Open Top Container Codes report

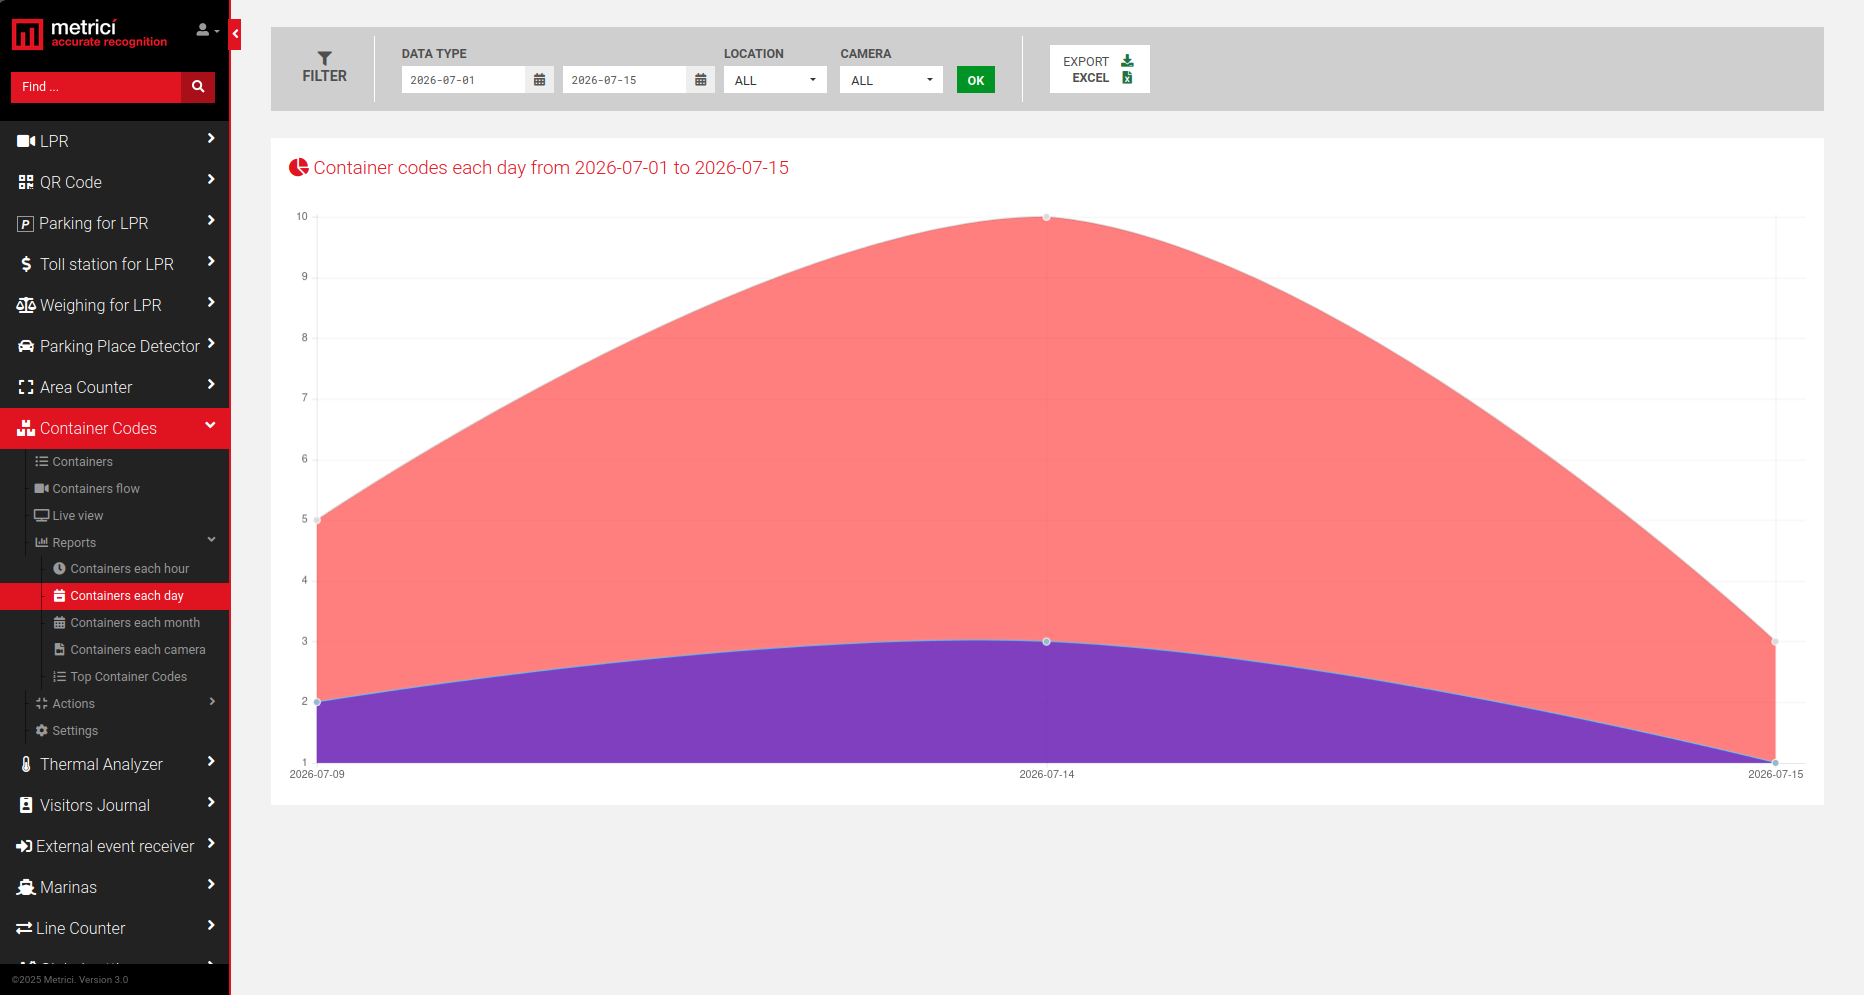[x=128, y=677]
